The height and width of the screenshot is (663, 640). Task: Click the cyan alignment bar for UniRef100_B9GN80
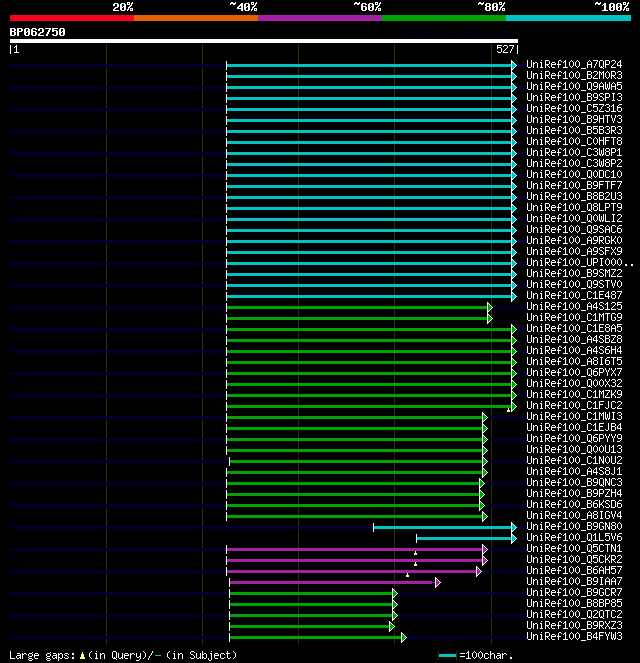[443, 527]
